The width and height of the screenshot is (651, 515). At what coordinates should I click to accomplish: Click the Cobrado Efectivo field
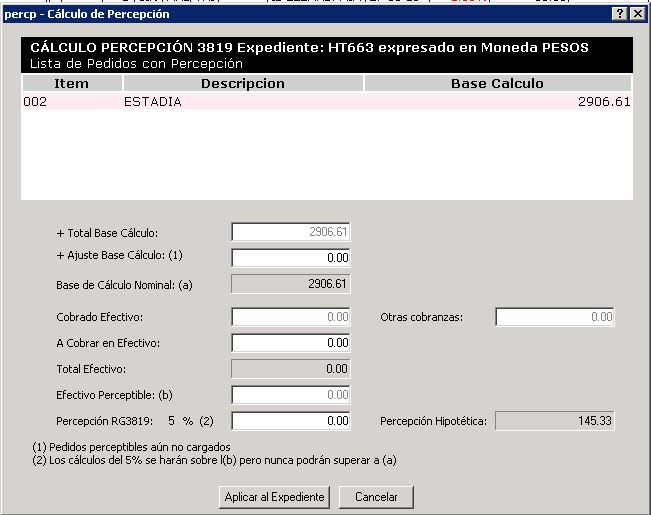[x=291, y=317]
